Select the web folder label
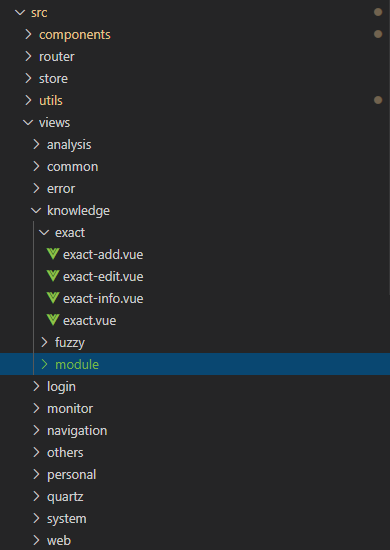390x550 pixels. point(59,540)
